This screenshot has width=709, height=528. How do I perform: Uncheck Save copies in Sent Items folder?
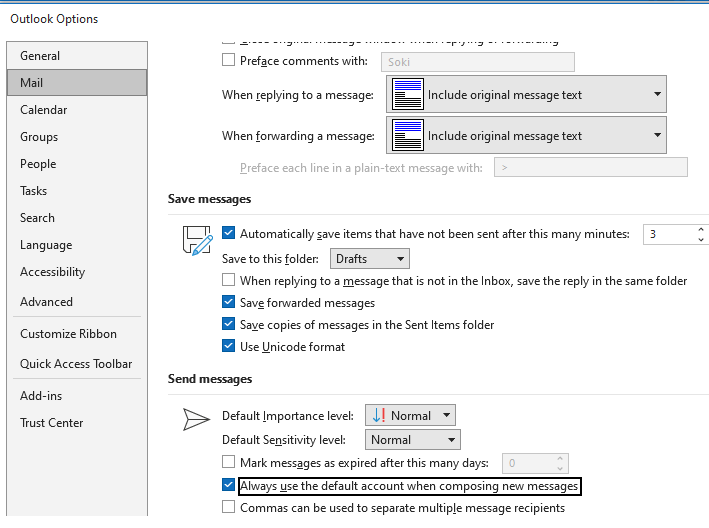228,324
